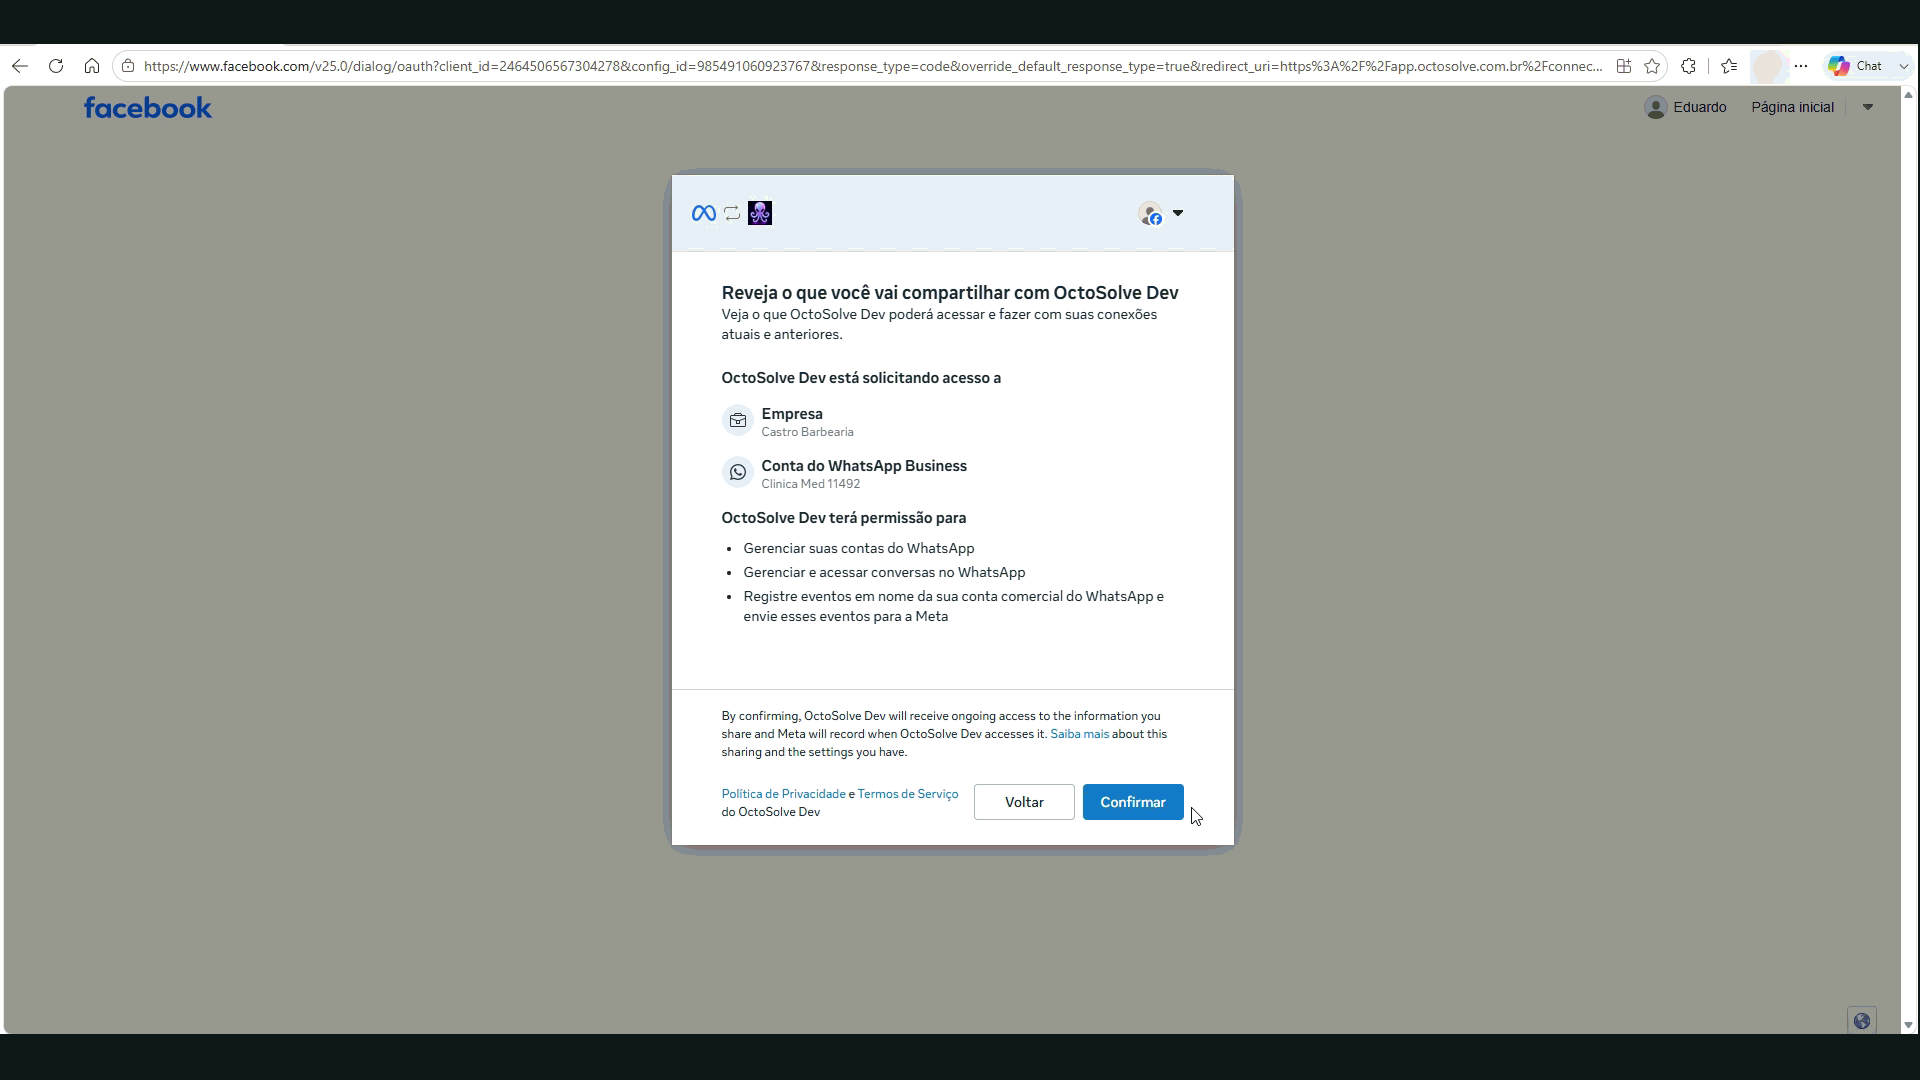The height and width of the screenshot is (1080, 1920).
Task: Click the globe icon at bottom right
Action: [x=1862, y=1021]
